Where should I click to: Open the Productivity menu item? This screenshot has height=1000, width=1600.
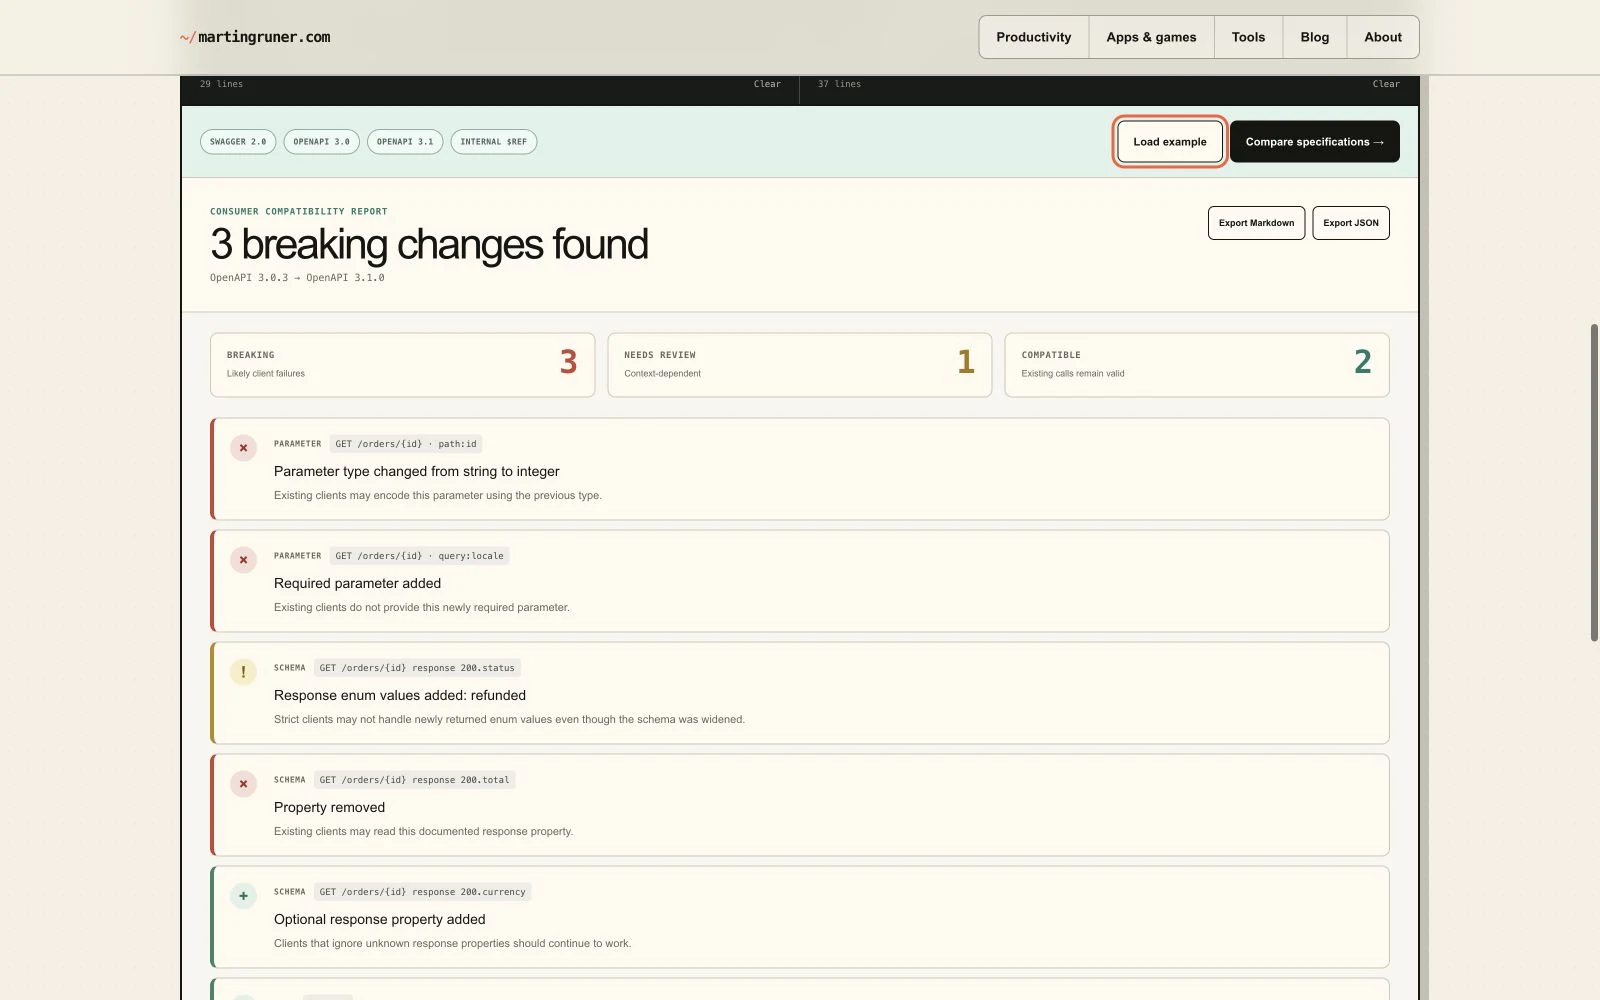1033,37
